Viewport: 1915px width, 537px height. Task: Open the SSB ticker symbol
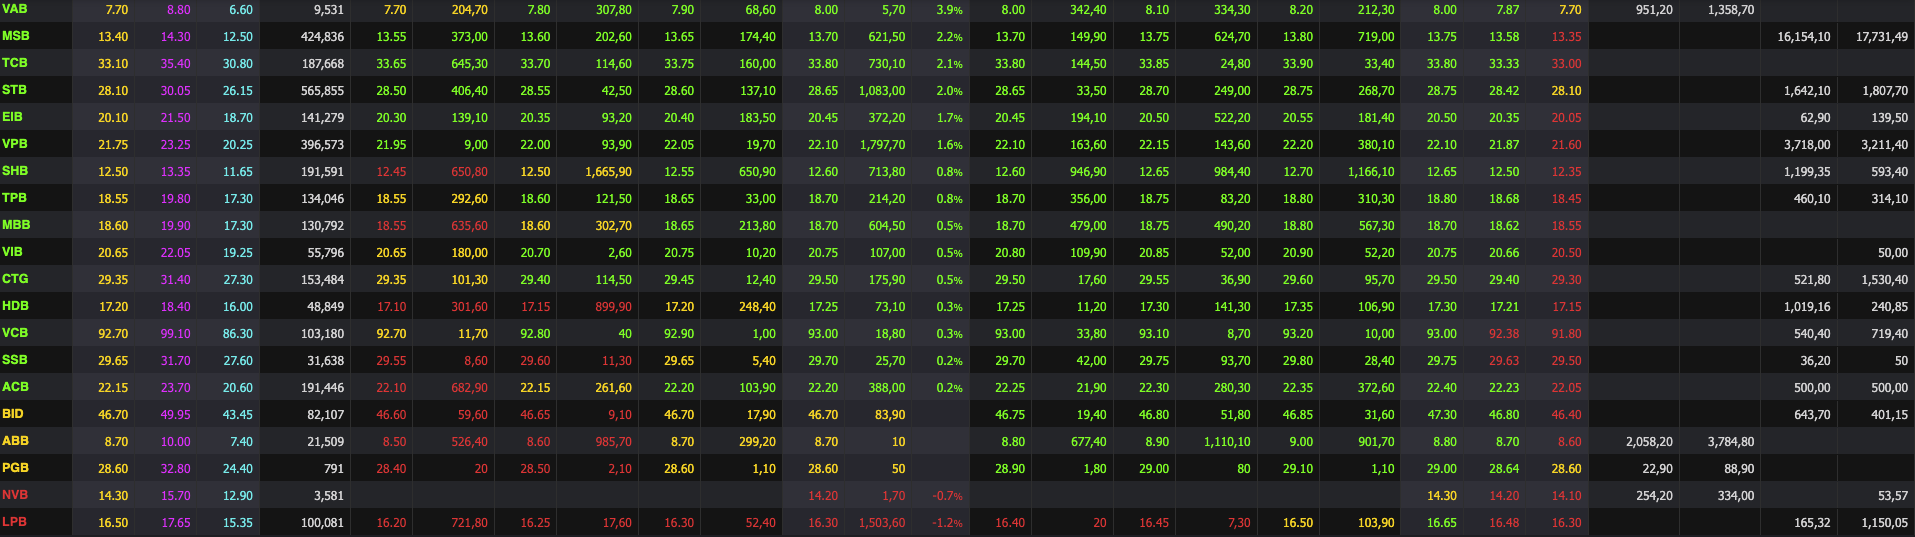pyautogui.click(x=15, y=360)
